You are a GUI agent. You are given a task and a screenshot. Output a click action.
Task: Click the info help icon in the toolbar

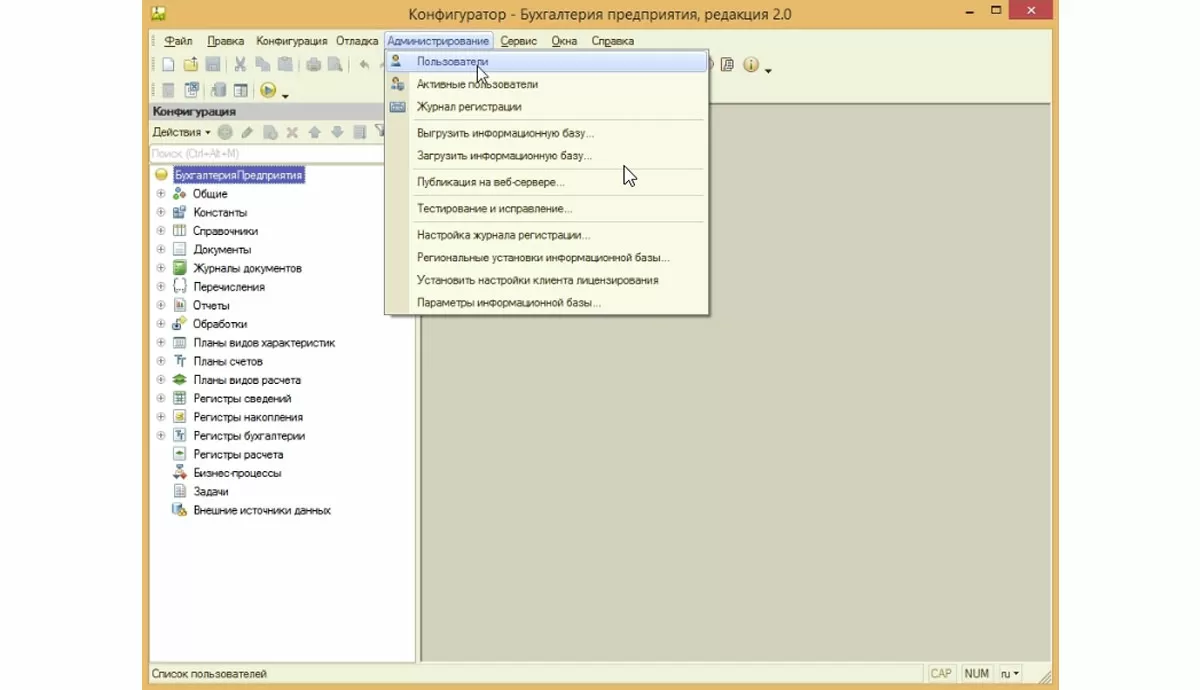tap(750, 65)
